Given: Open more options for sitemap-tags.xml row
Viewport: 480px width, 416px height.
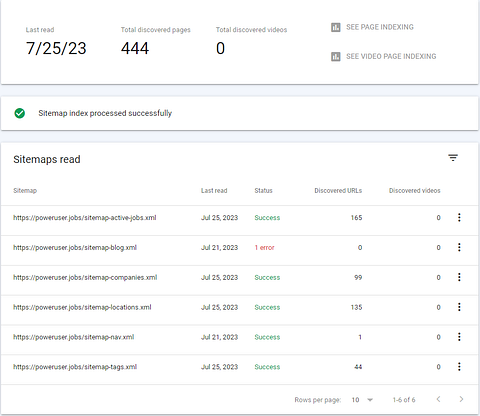Looking at the screenshot, I should click(x=459, y=367).
